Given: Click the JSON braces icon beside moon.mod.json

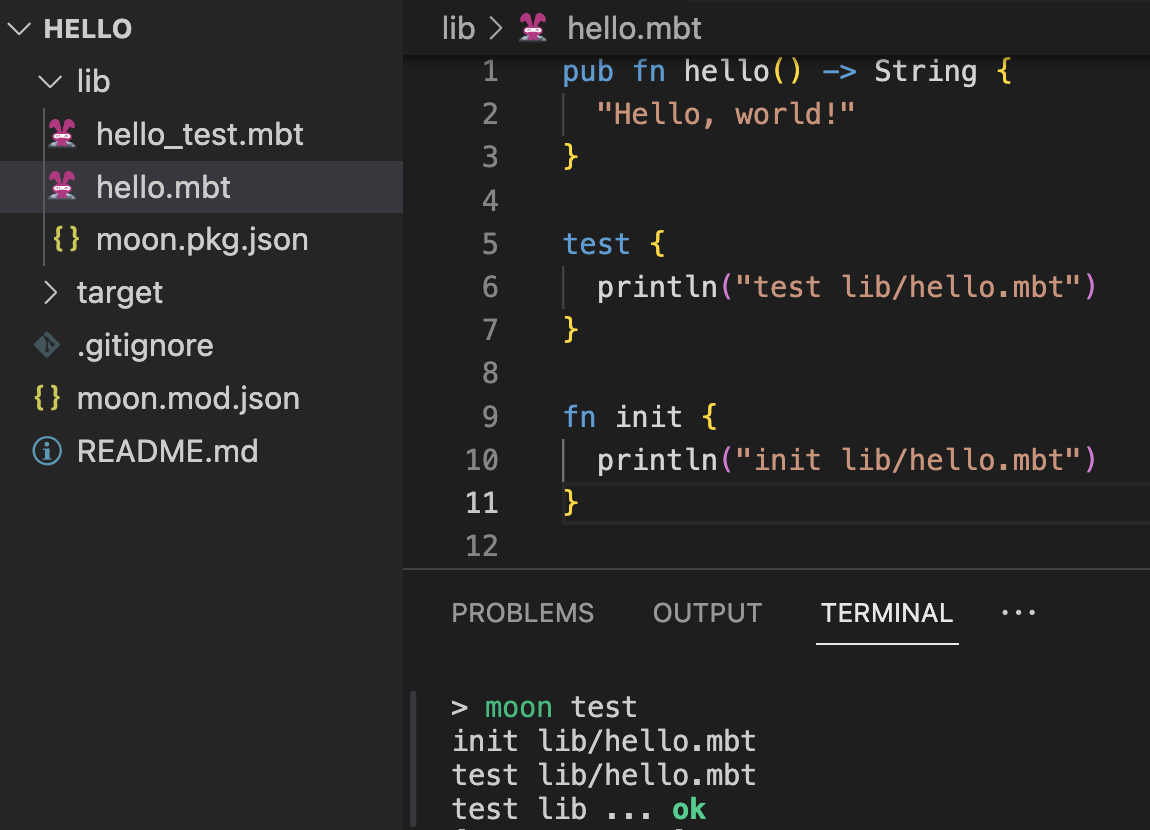Looking at the screenshot, I should 47,399.
